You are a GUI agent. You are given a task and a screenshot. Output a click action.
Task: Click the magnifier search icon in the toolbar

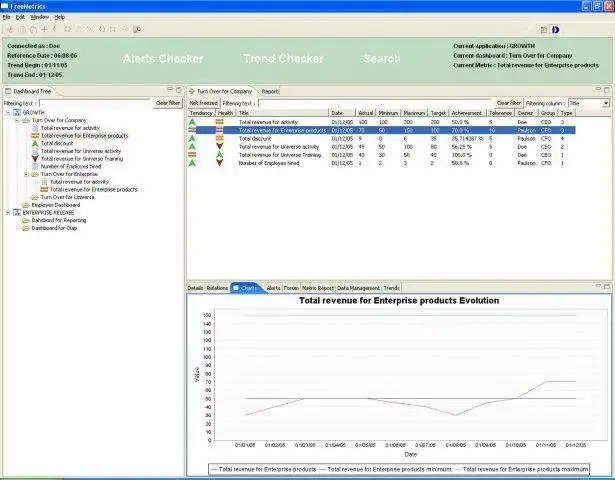click(137, 29)
